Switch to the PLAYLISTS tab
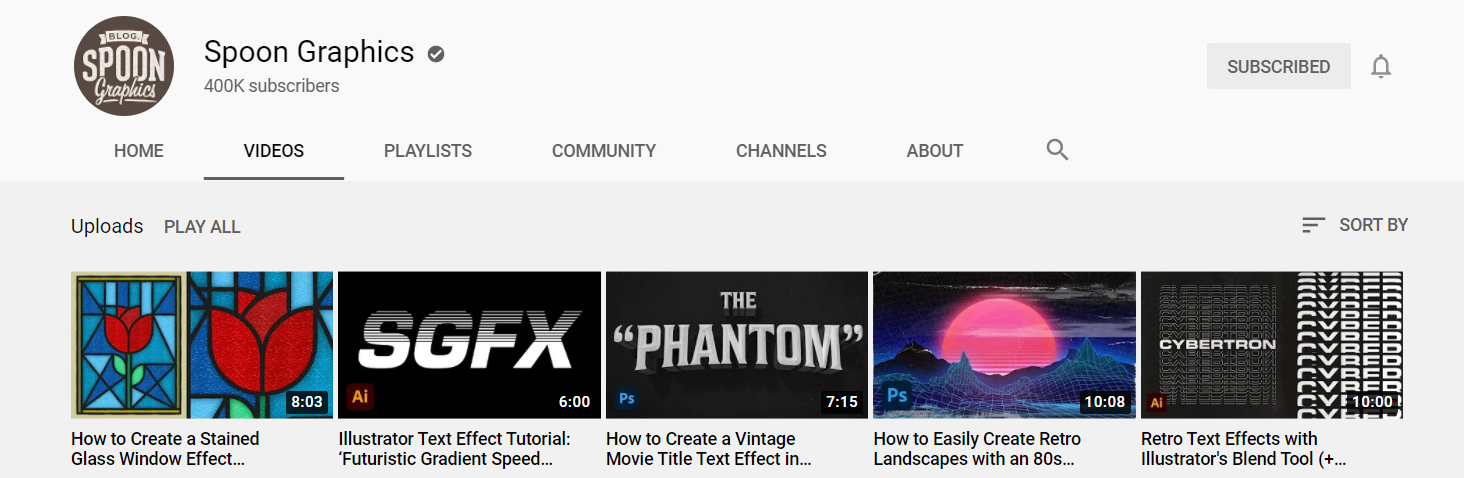The image size is (1464, 478). click(x=428, y=151)
